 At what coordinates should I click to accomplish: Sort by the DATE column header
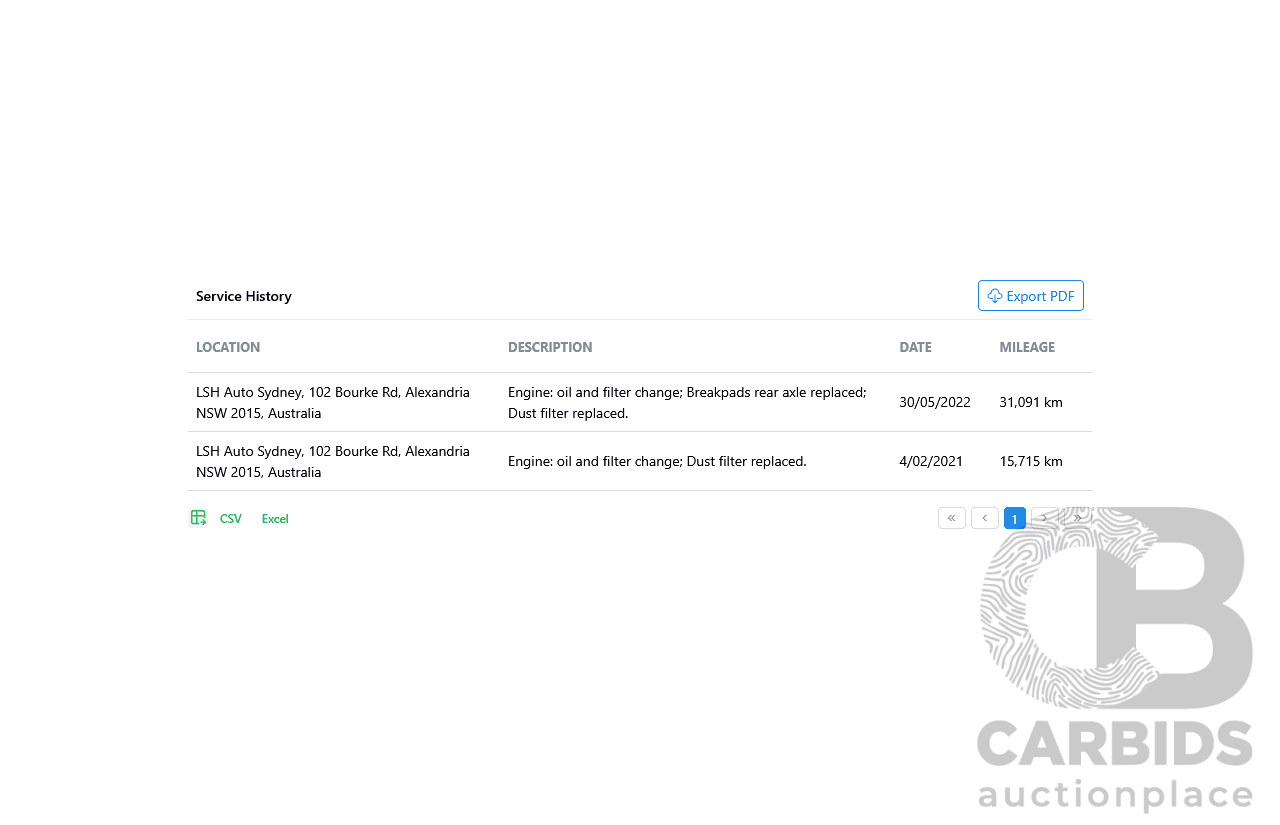coord(915,347)
